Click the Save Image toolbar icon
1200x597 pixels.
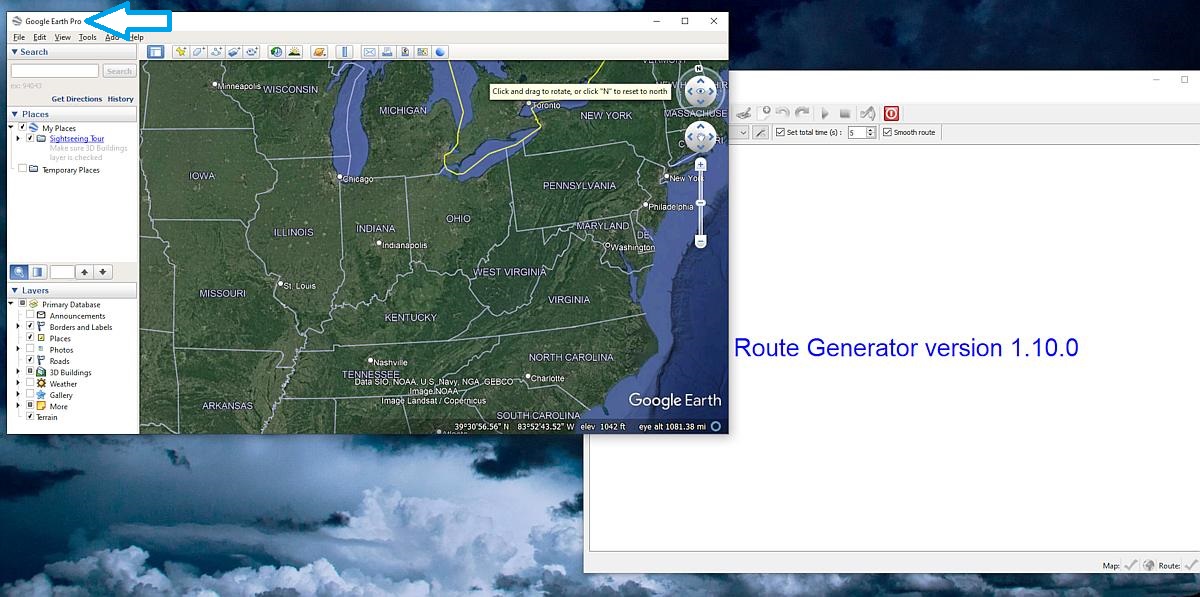pyautogui.click(x=405, y=52)
